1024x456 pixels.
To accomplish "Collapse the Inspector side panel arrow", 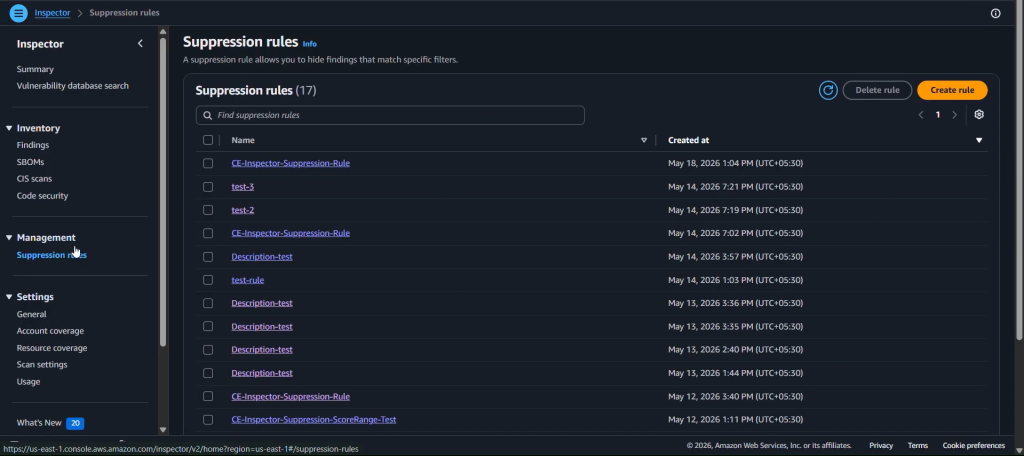I will coord(140,44).
